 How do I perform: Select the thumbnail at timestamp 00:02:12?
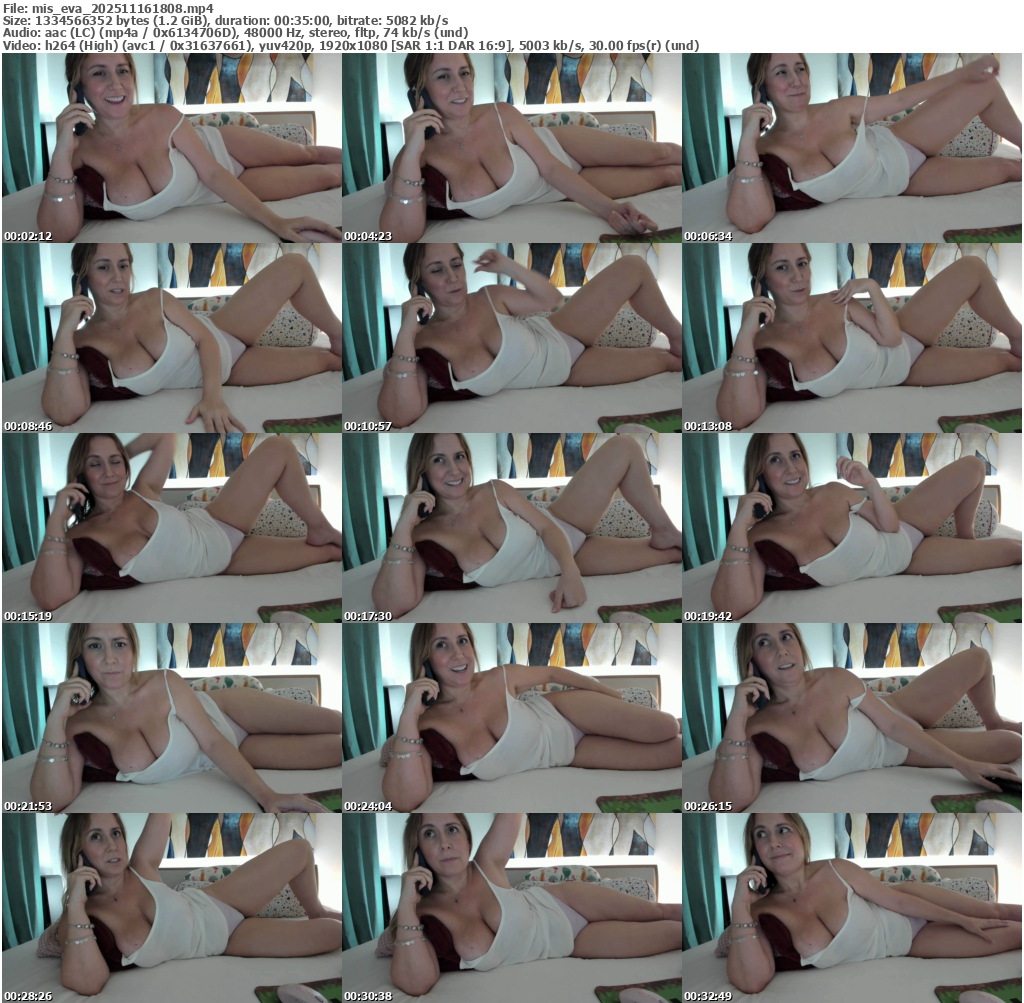tap(171, 148)
